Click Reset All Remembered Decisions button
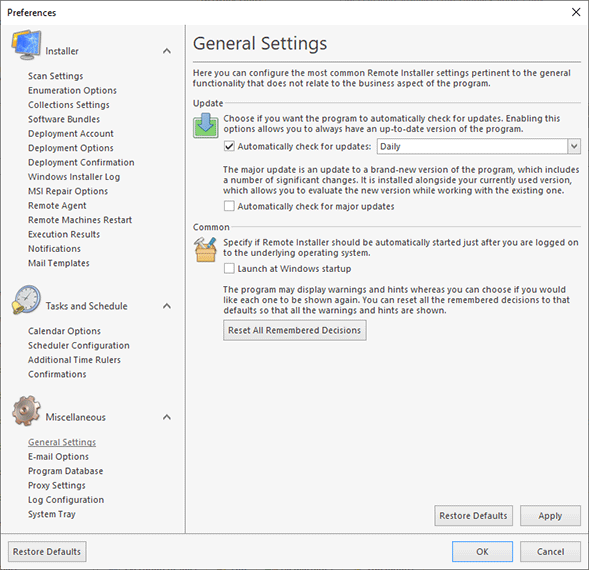The image size is (589, 570). pos(295,330)
